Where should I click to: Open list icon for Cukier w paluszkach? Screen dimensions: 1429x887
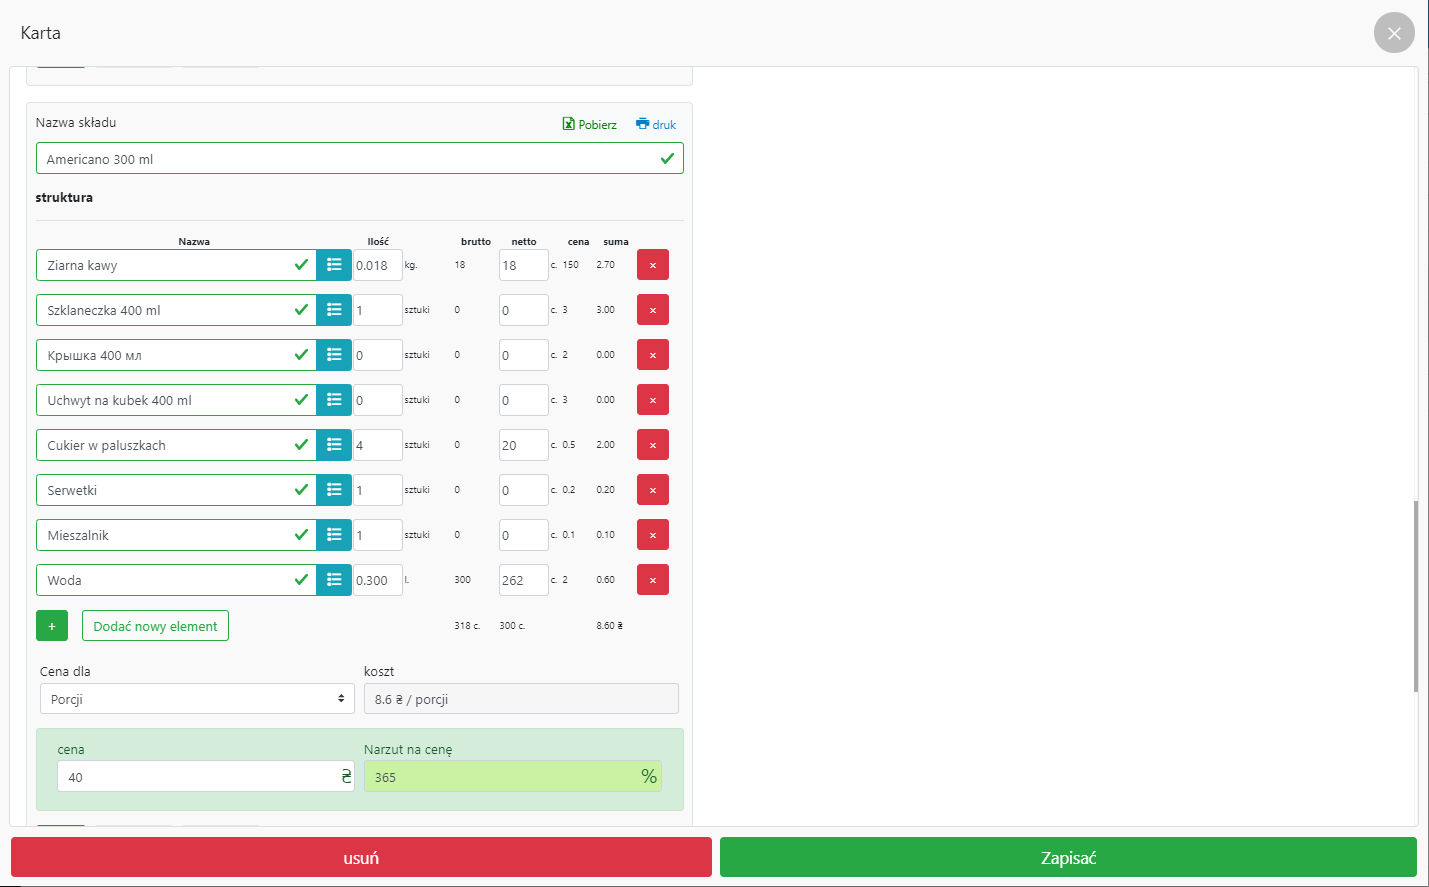click(x=334, y=445)
